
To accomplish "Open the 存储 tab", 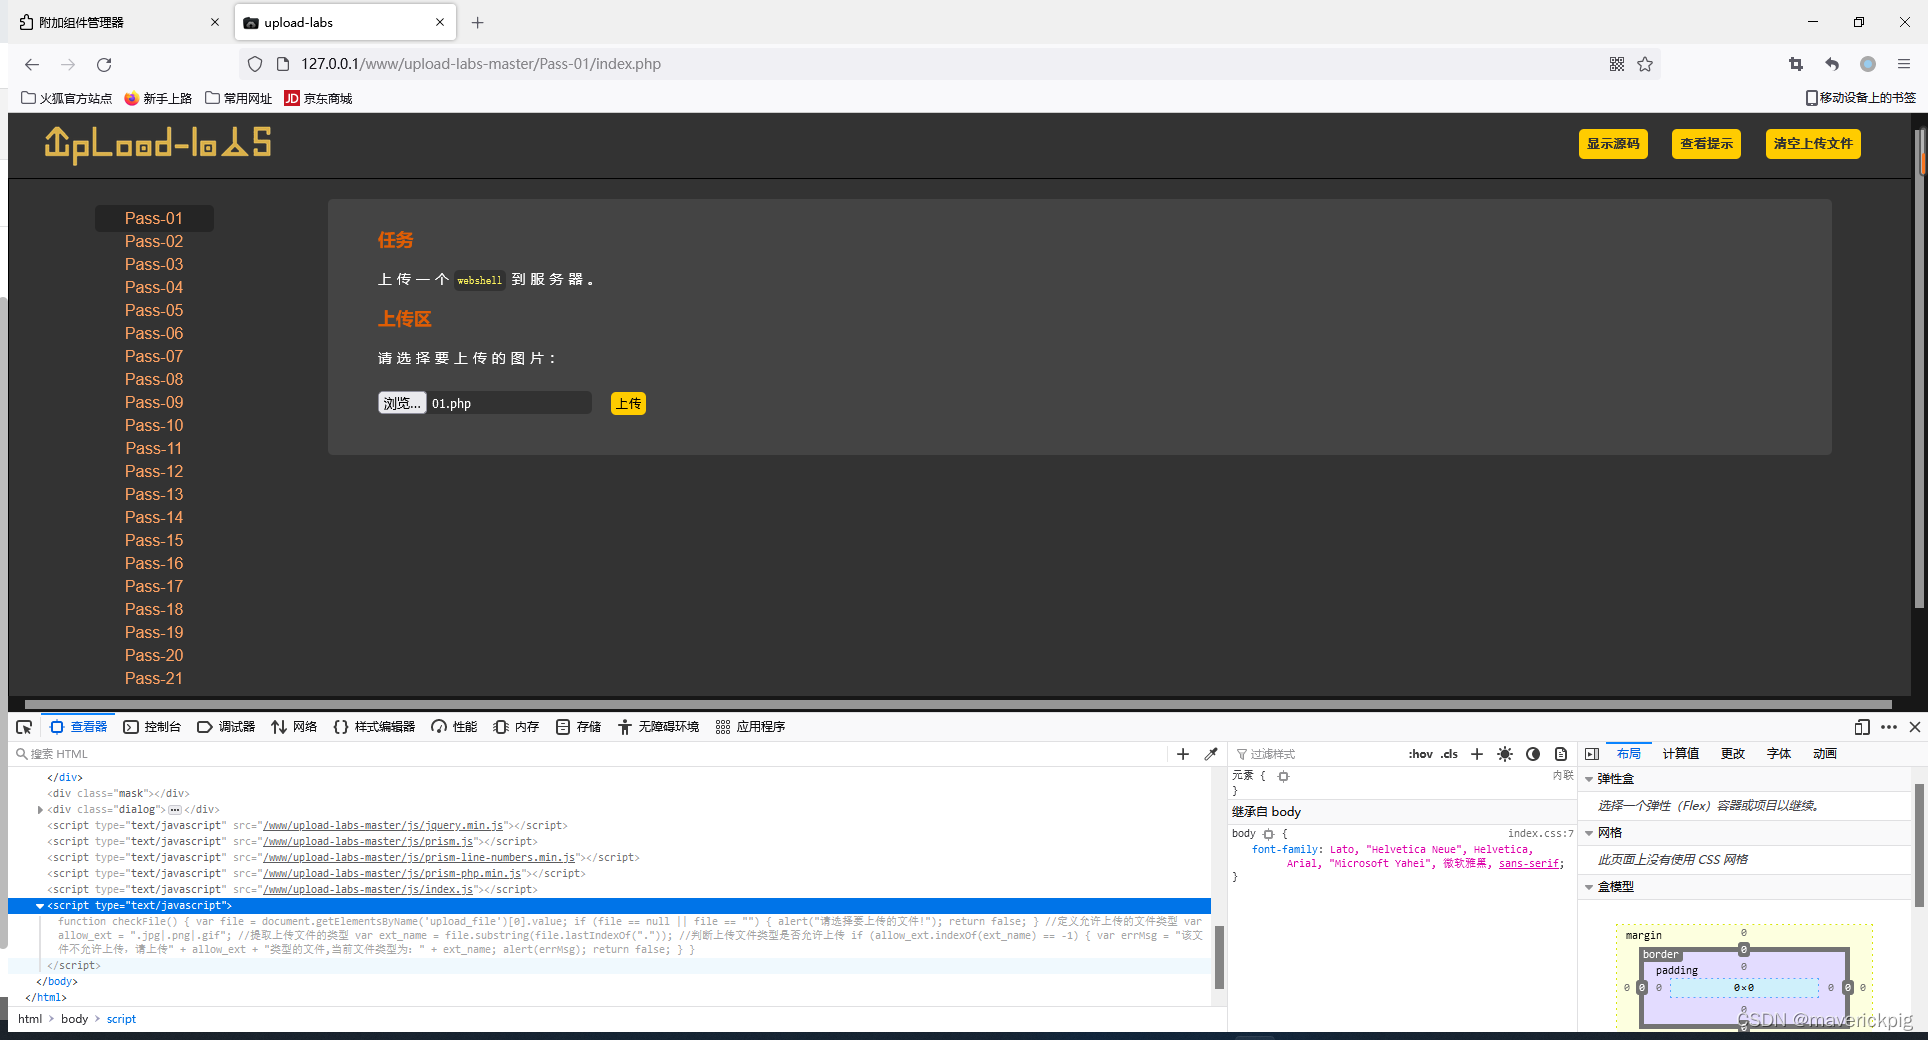I will click(x=578, y=727).
